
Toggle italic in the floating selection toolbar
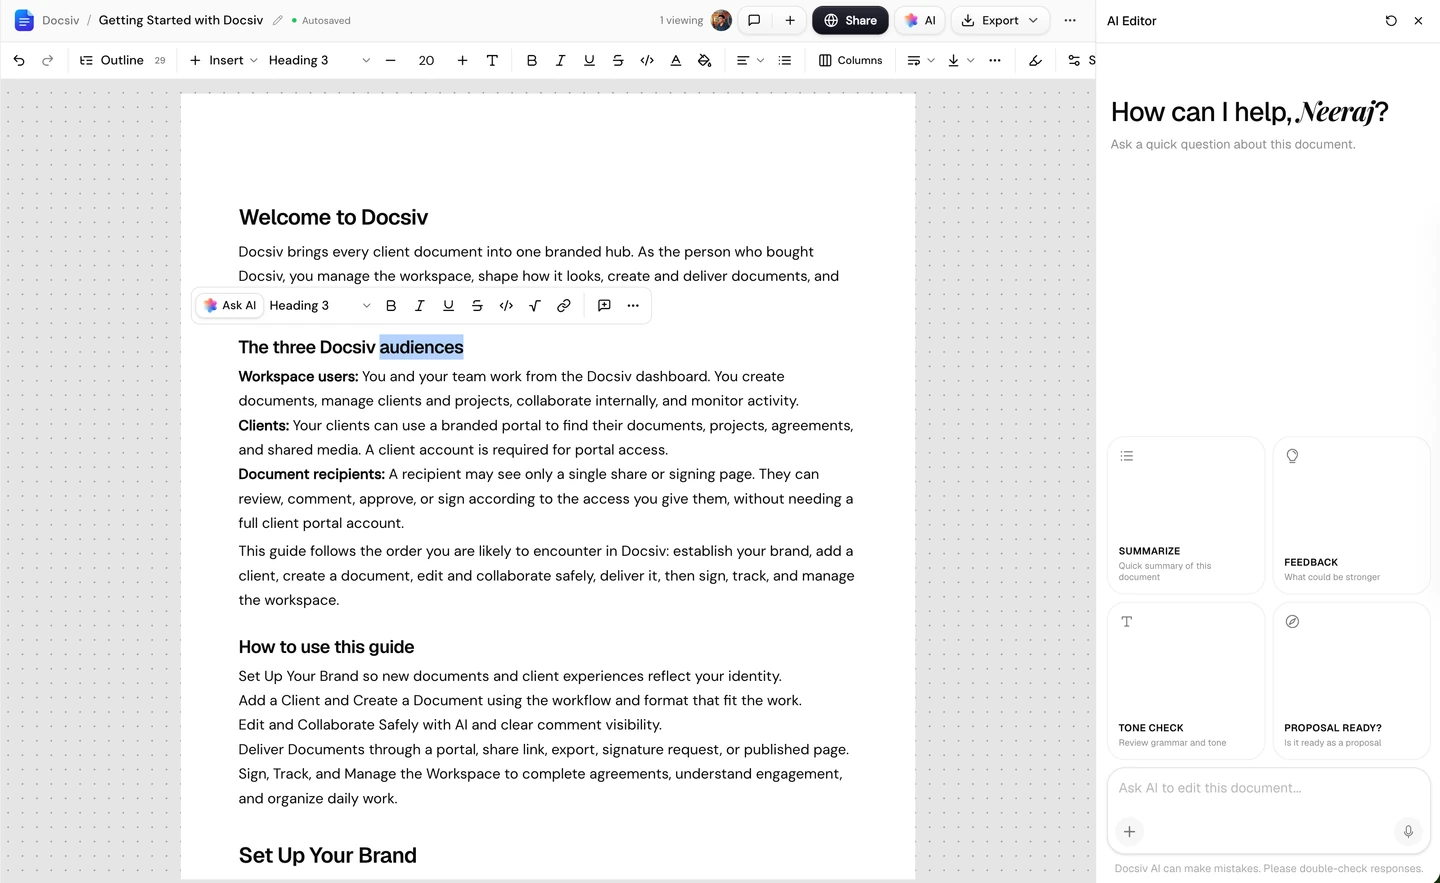click(x=420, y=305)
